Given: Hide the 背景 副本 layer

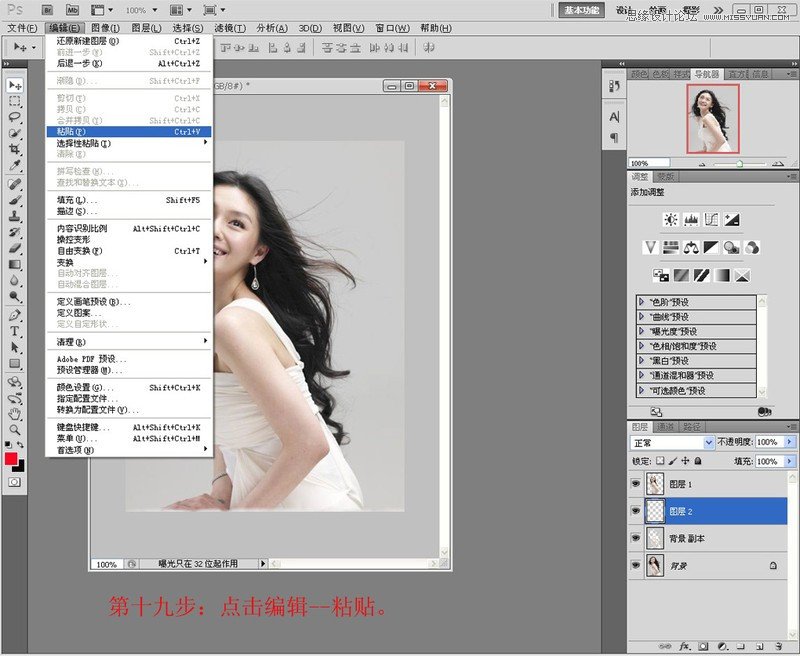Looking at the screenshot, I should tap(637, 537).
